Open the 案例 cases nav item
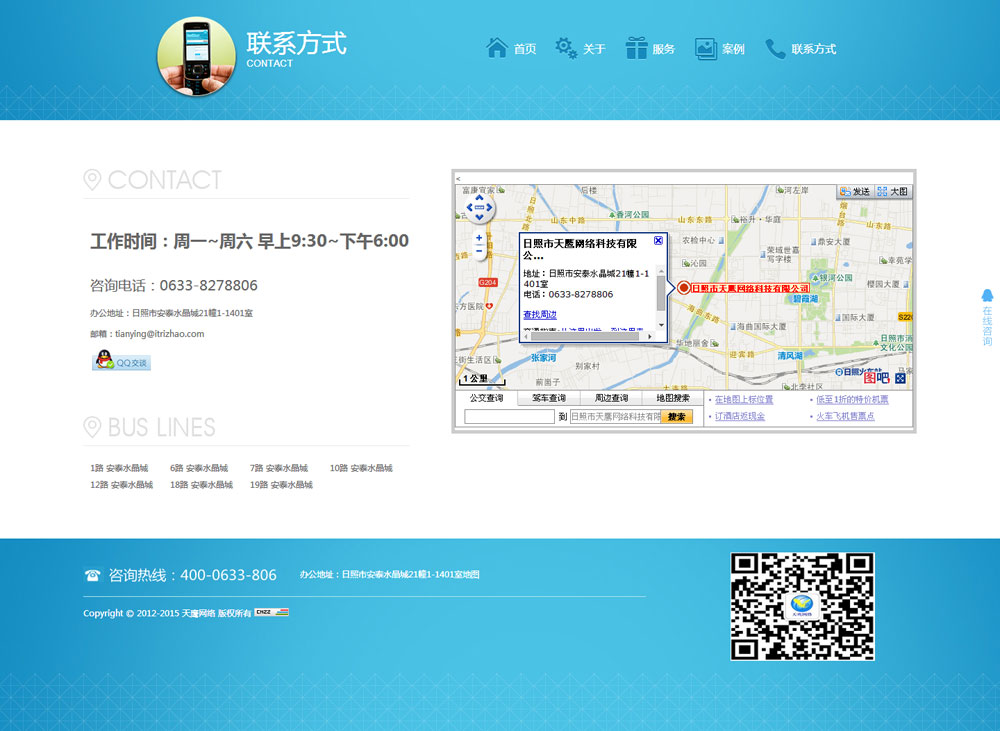 [x=719, y=48]
